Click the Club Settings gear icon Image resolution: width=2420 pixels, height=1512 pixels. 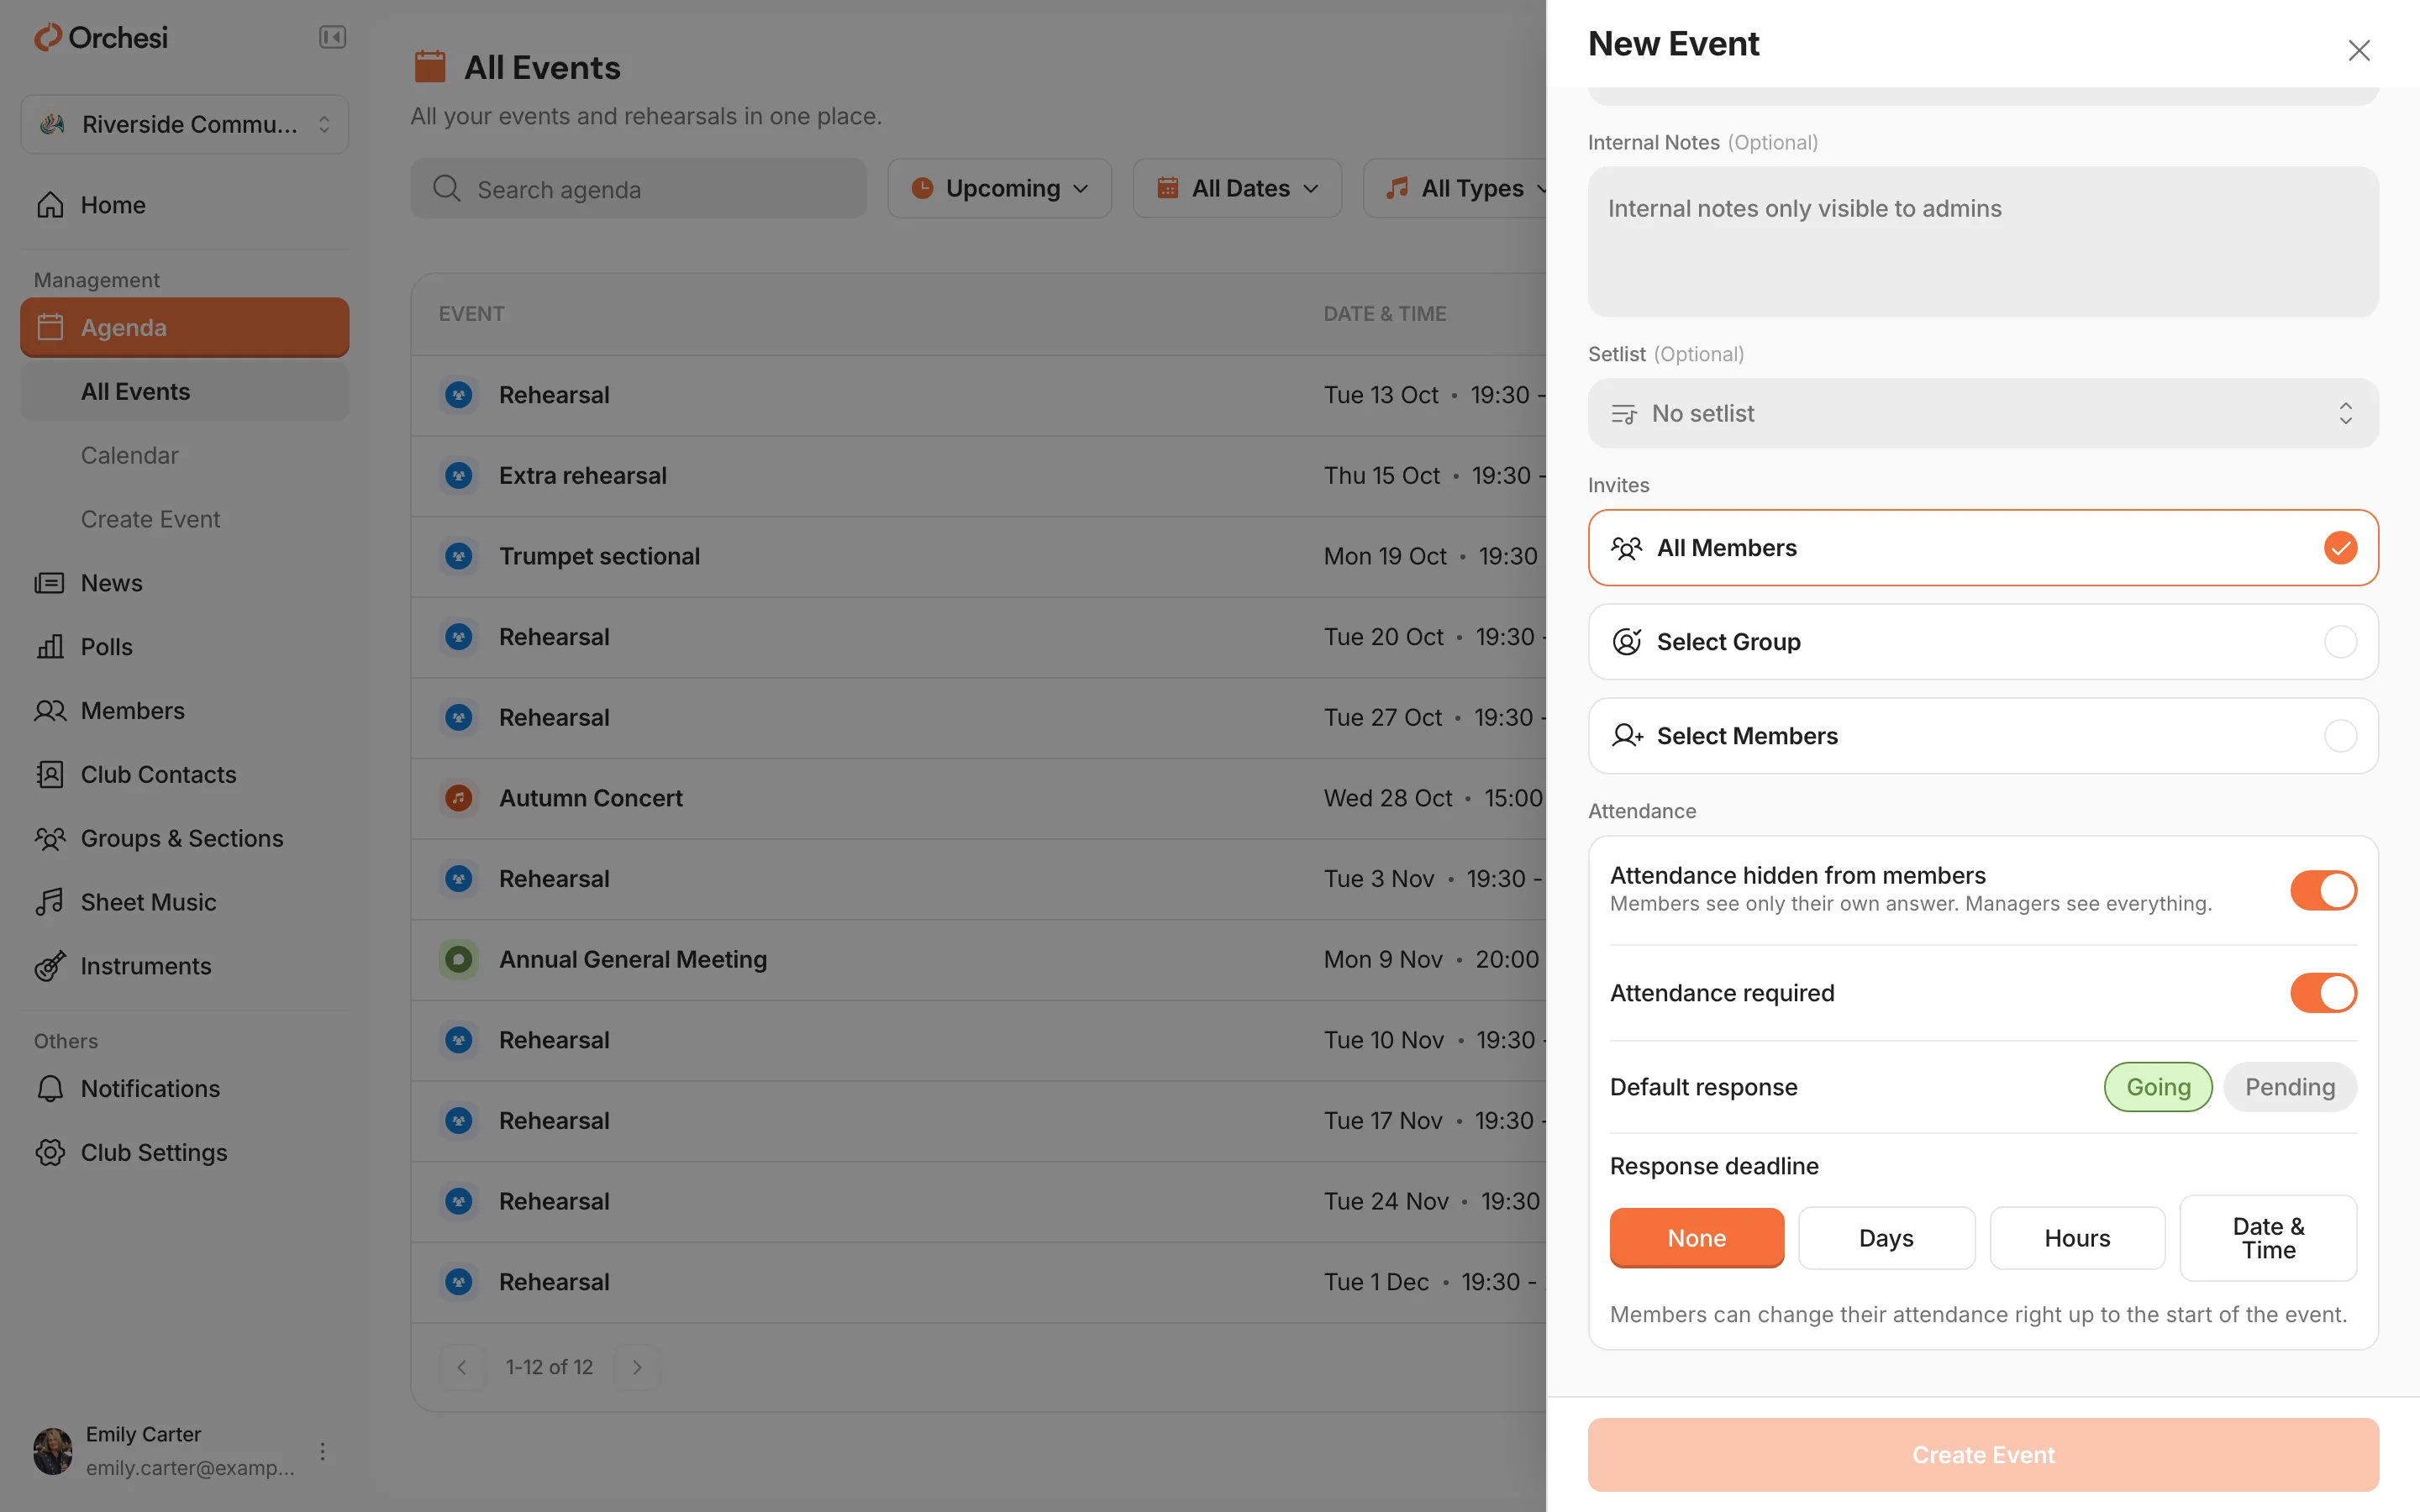(50, 1153)
